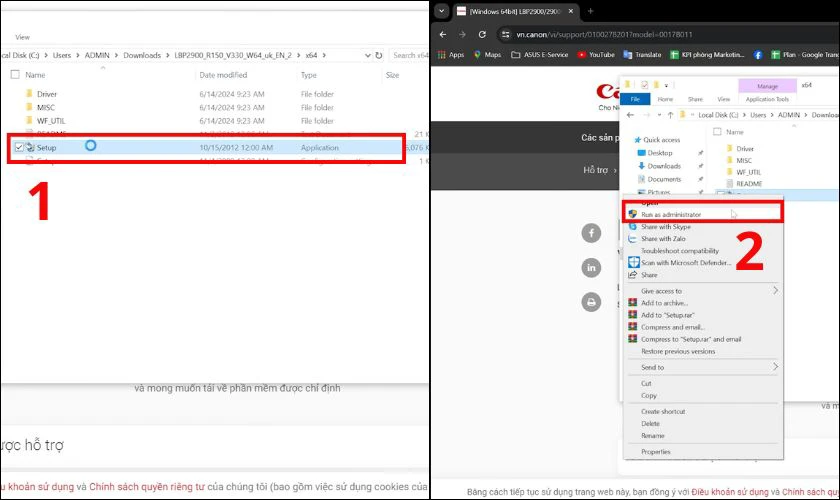Click Downloads in Quick access sidebar
The width and height of the screenshot is (840, 500).
[663, 166]
